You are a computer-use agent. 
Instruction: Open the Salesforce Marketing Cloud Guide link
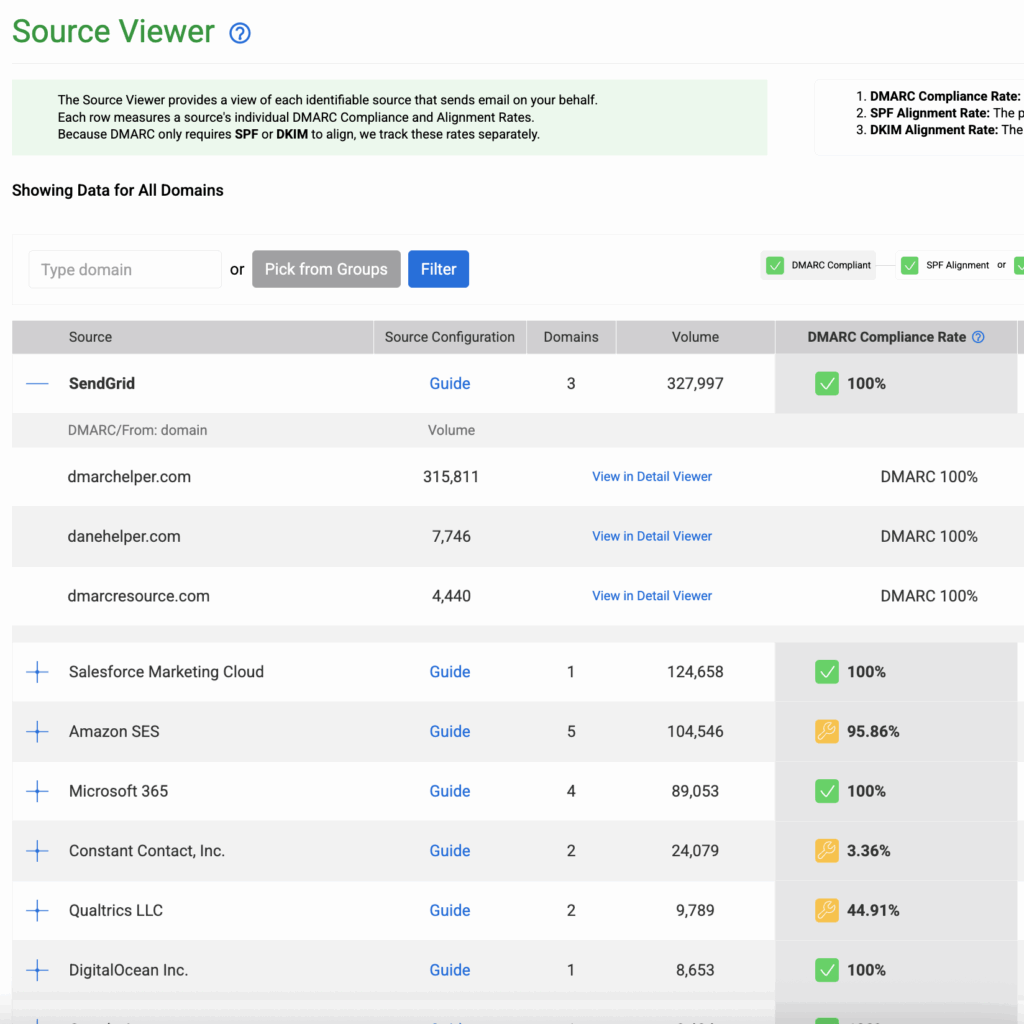pos(449,671)
